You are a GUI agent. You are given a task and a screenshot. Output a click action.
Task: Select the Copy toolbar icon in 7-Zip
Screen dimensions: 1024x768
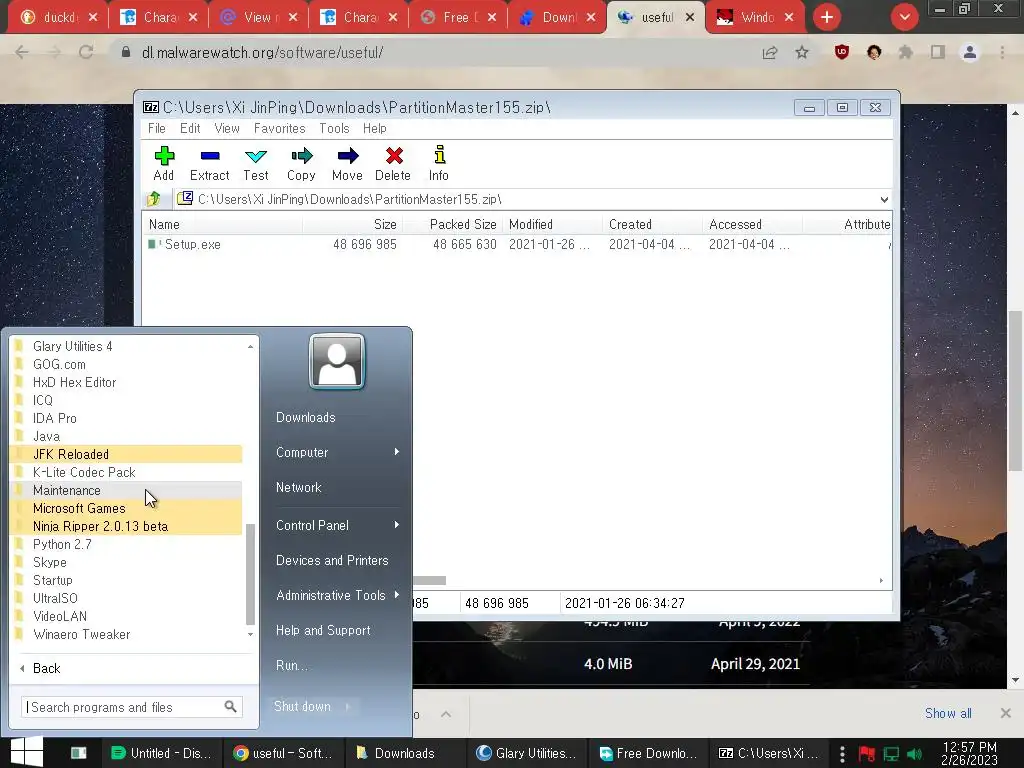click(301, 163)
